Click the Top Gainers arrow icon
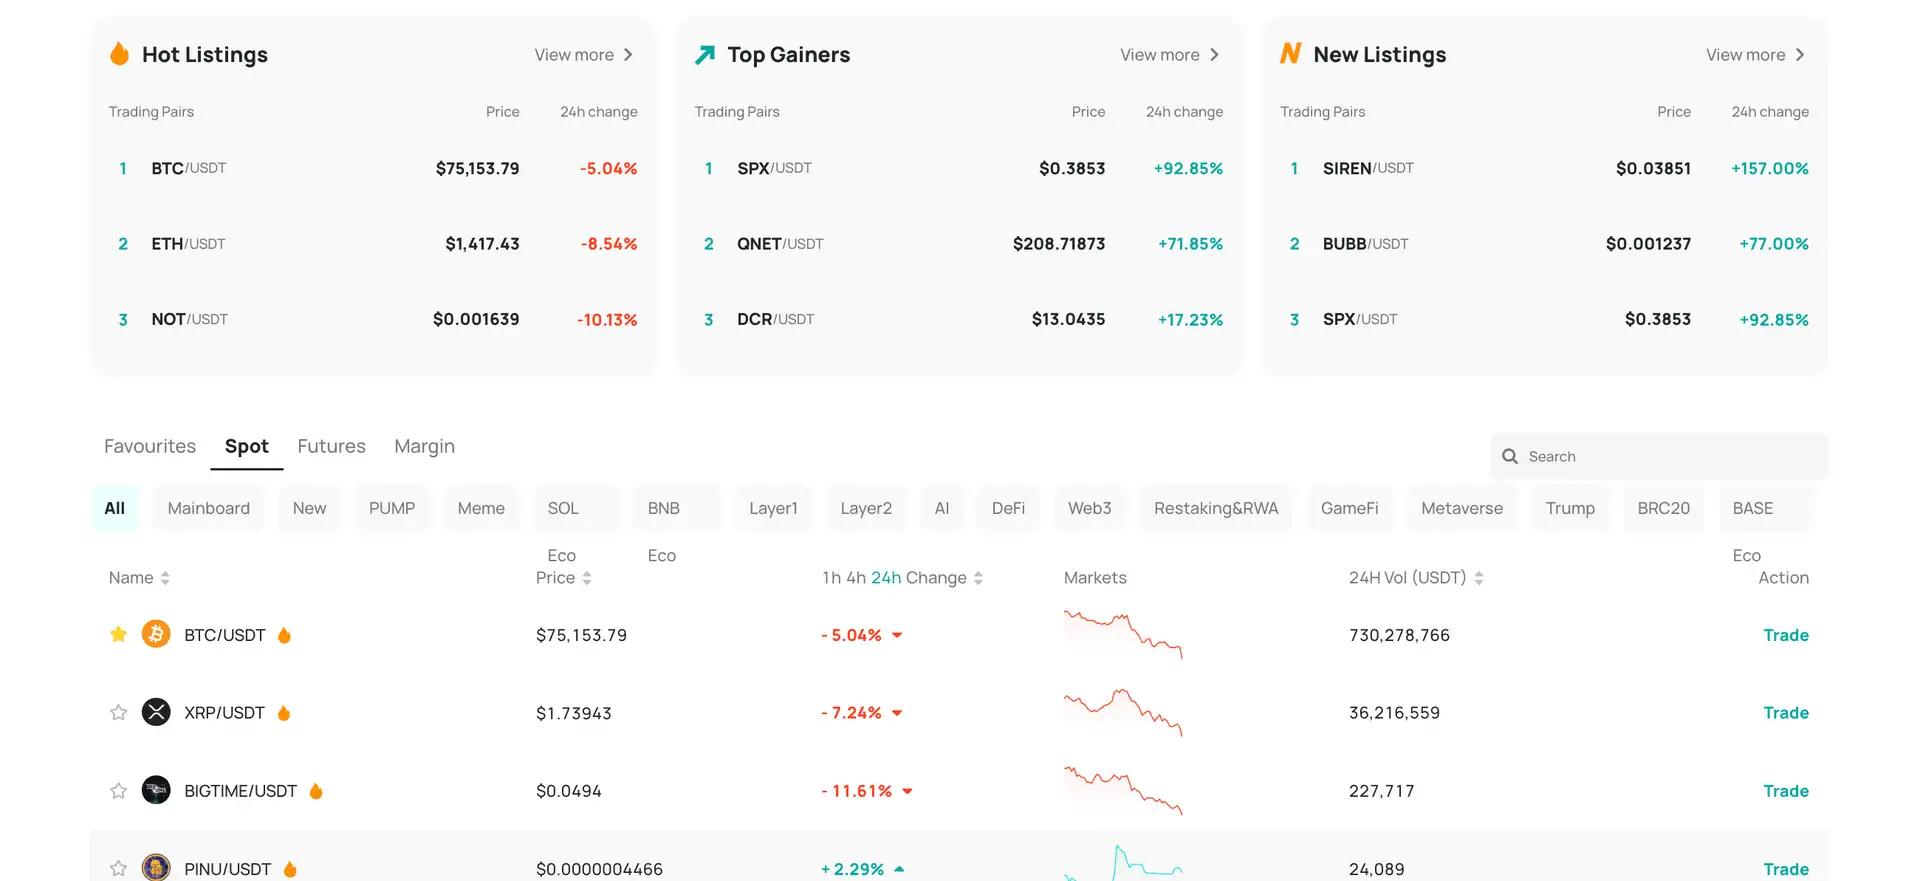The width and height of the screenshot is (1920, 881). (x=705, y=54)
